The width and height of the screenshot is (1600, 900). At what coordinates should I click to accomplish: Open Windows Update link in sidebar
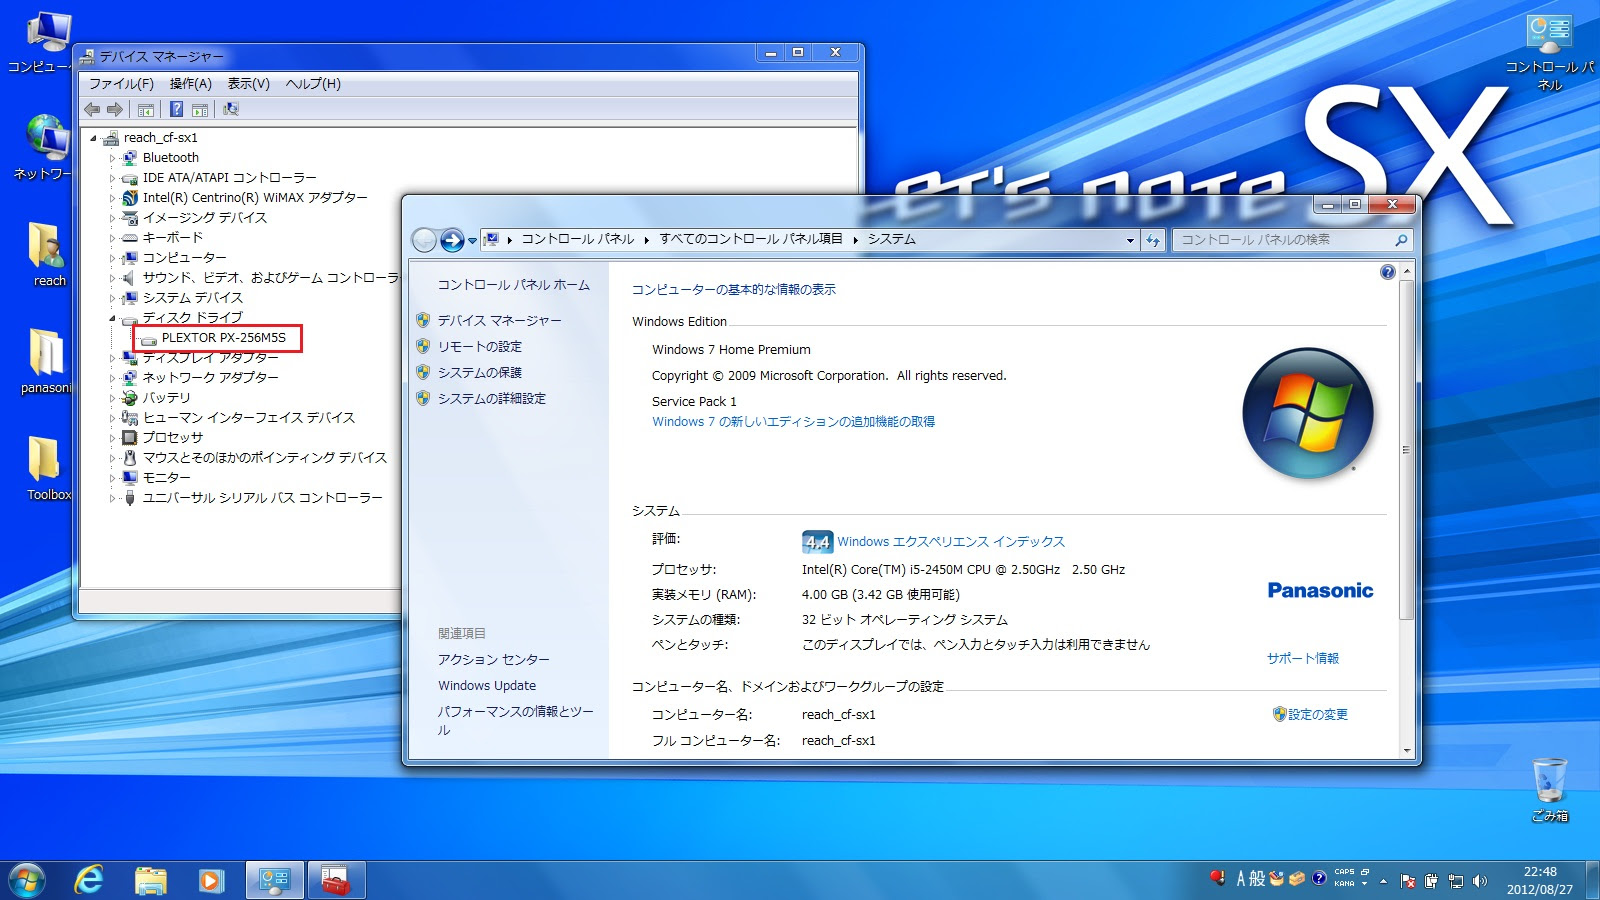click(x=487, y=686)
